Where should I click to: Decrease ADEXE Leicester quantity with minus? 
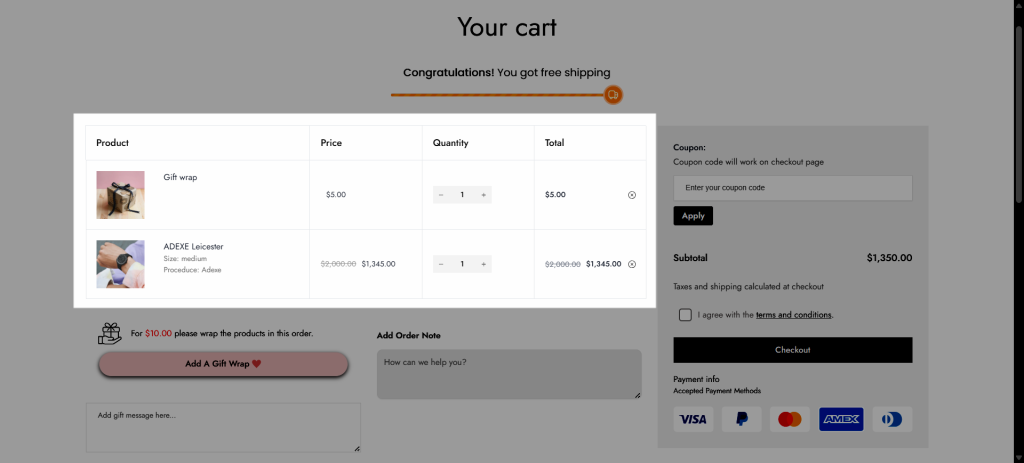441,264
